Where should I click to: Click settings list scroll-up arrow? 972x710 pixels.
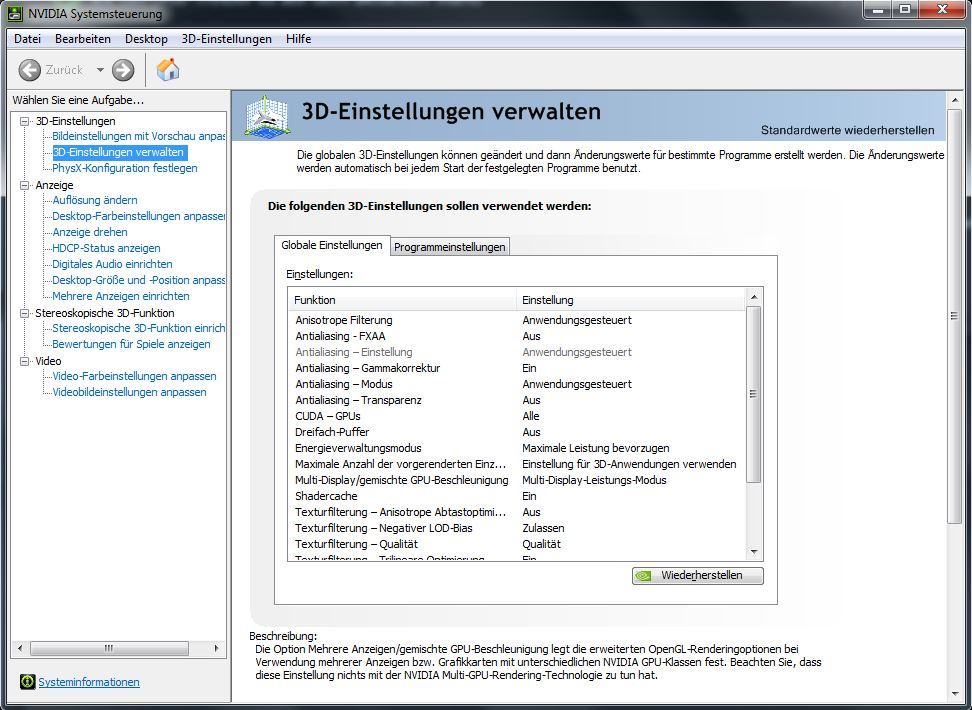pyautogui.click(x=754, y=298)
